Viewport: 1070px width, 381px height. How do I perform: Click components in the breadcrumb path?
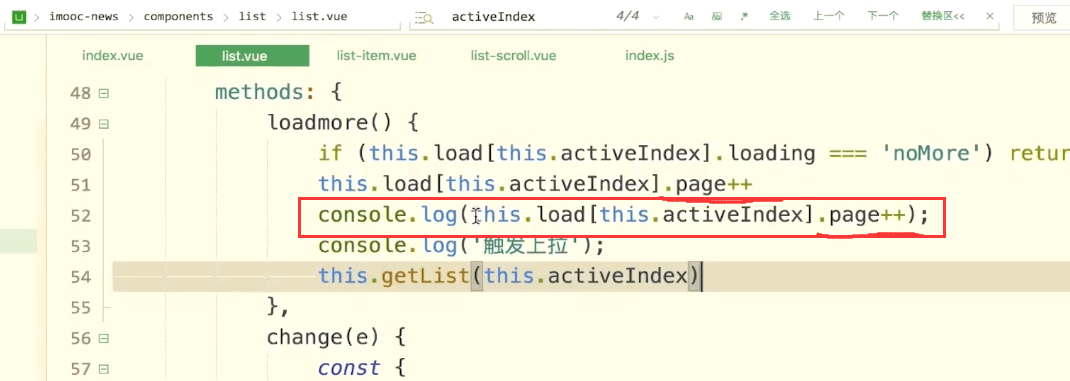pyautogui.click(x=178, y=16)
